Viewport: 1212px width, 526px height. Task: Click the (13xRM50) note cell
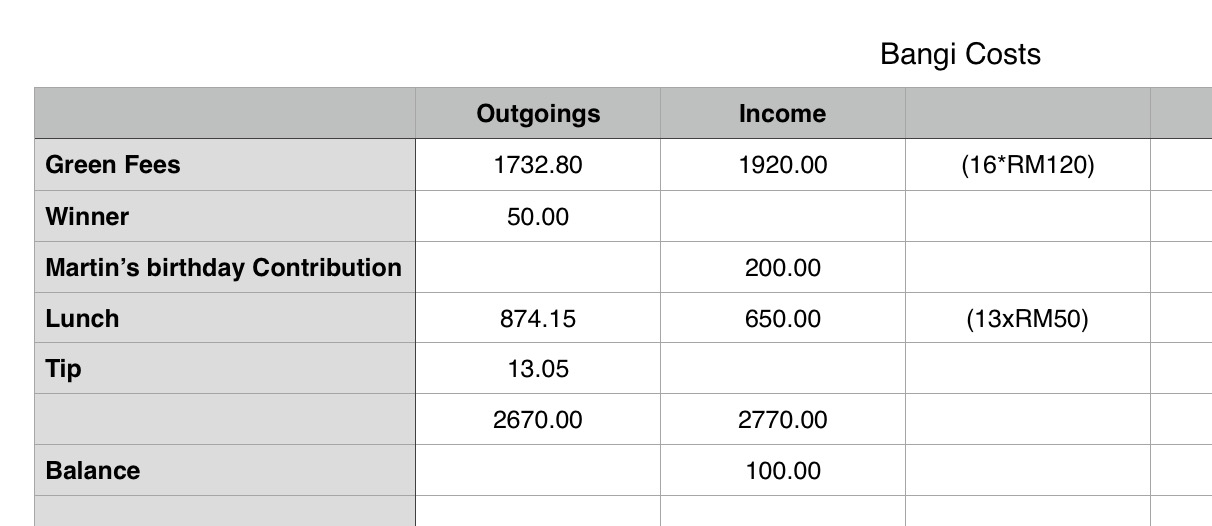pos(1027,319)
